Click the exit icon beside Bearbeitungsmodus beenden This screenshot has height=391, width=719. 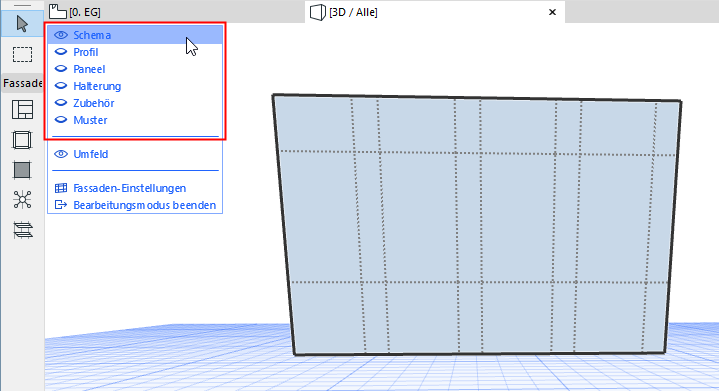[x=61, y=205]
